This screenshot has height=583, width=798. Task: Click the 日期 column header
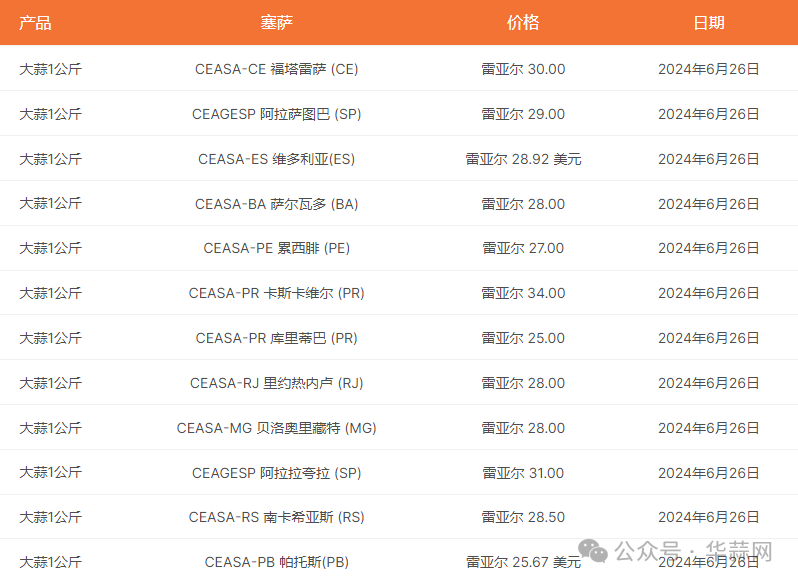click(x=708, y=23)
